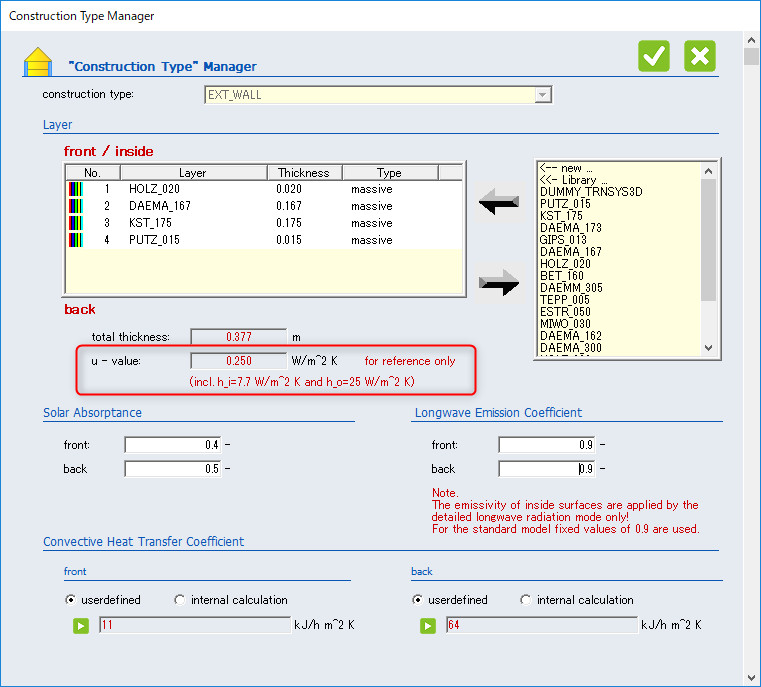The height and width of the screenshot is (687, 761).
Task: Click the No. column header
Action: [93, 173]
